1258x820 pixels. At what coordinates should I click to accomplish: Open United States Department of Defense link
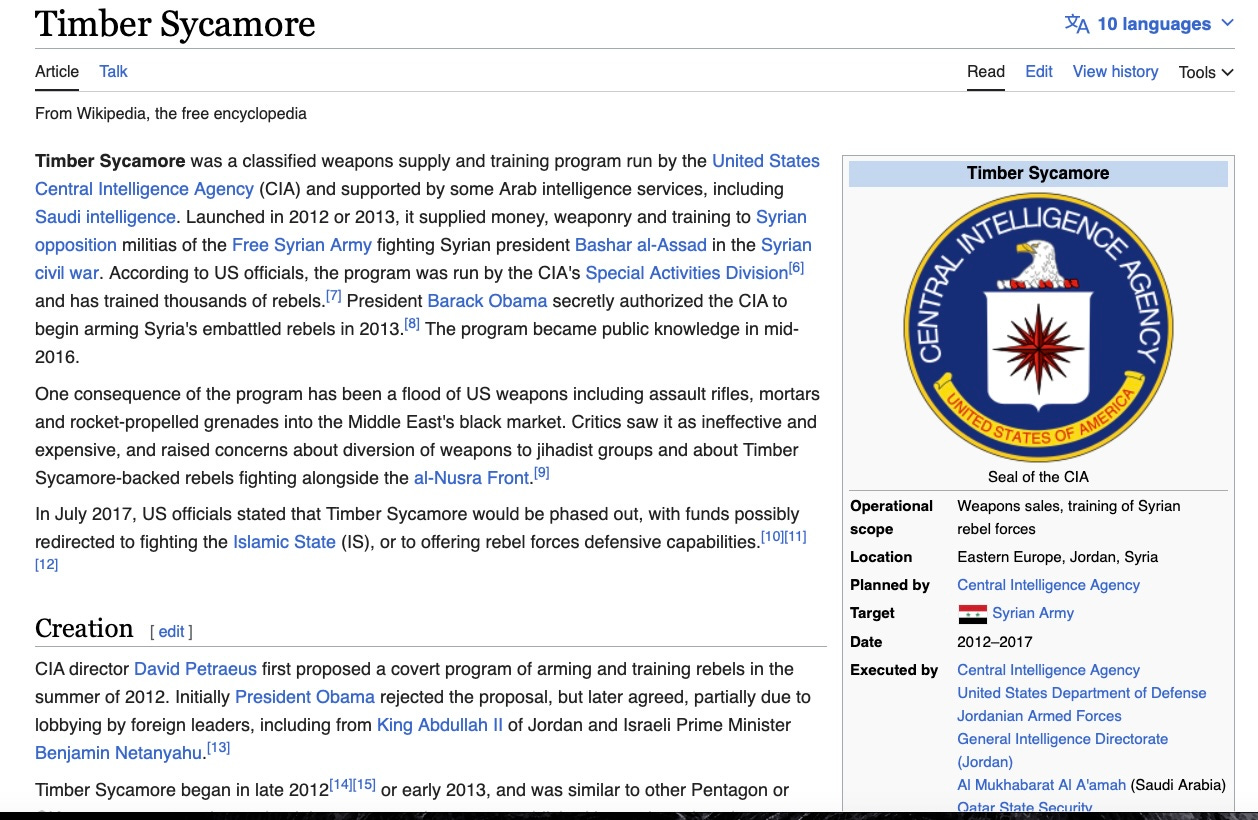pos(1082,693)
